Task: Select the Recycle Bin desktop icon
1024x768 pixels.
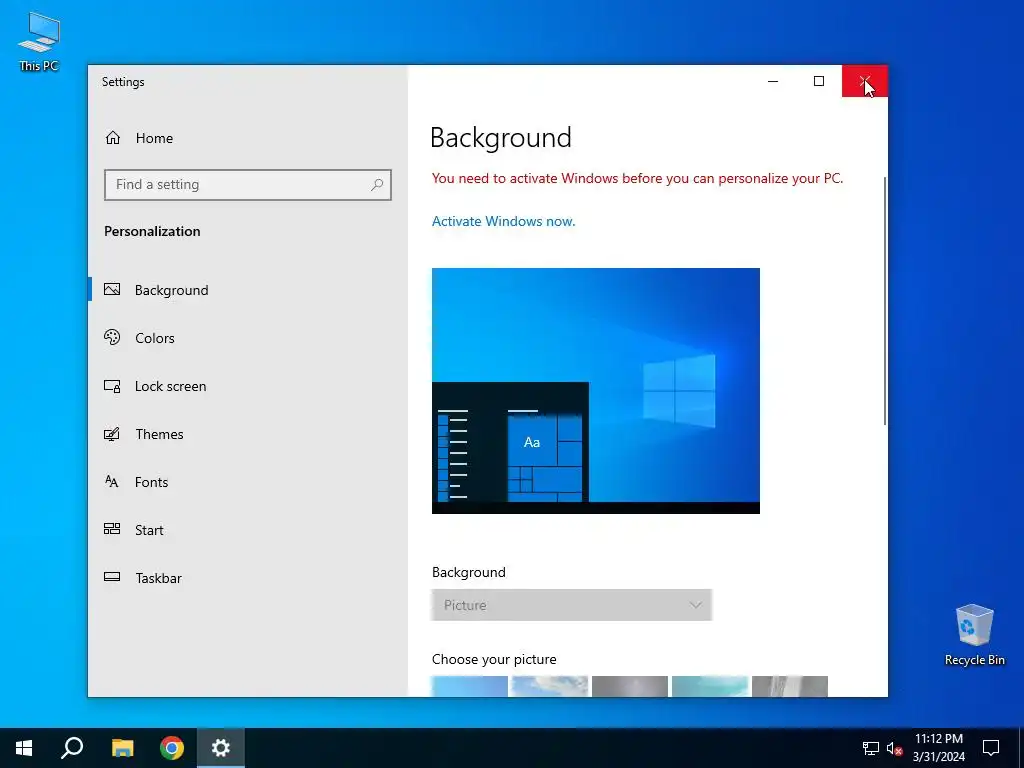Action: (974, 635)
